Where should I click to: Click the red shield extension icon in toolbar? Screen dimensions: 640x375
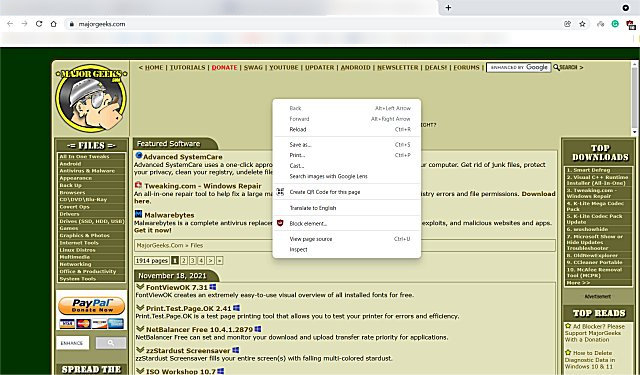pyautogui.click(x=631, y=25)
